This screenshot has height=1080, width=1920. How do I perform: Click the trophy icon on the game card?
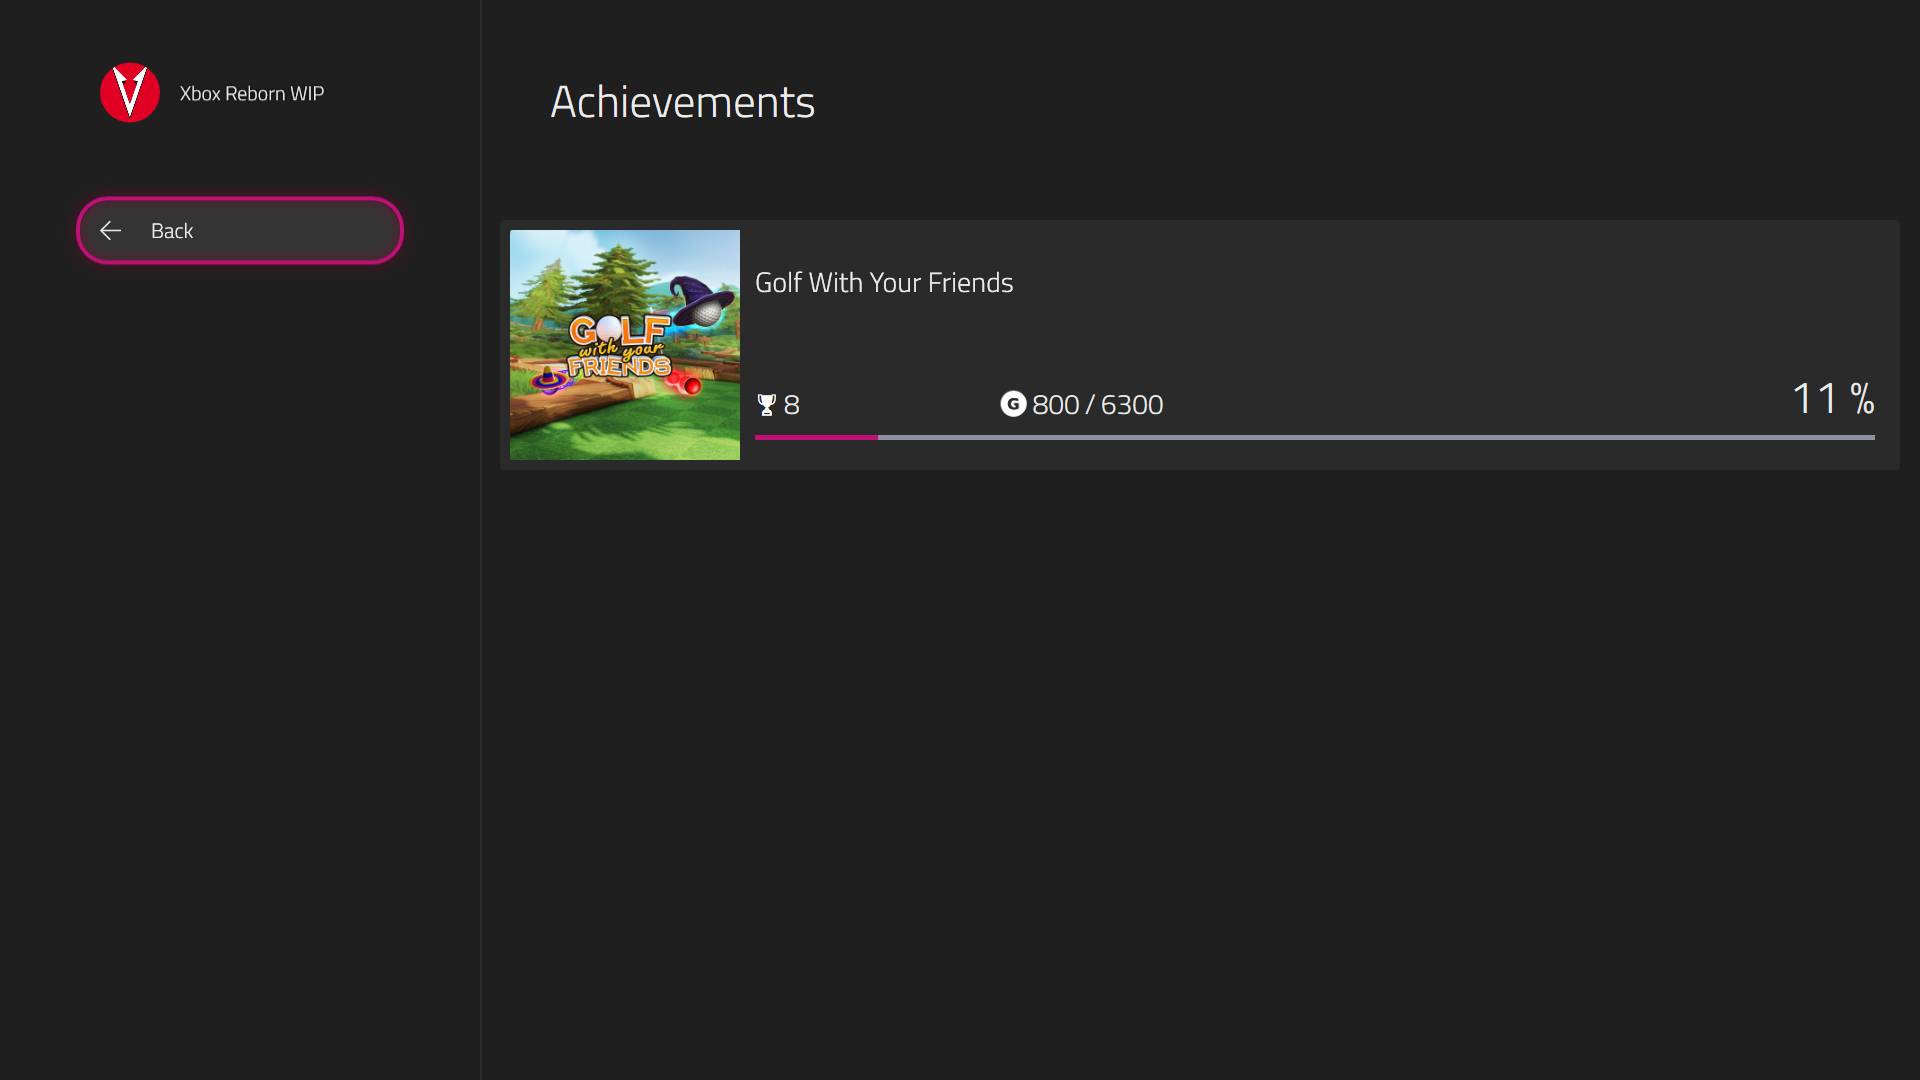click(767, 405)
